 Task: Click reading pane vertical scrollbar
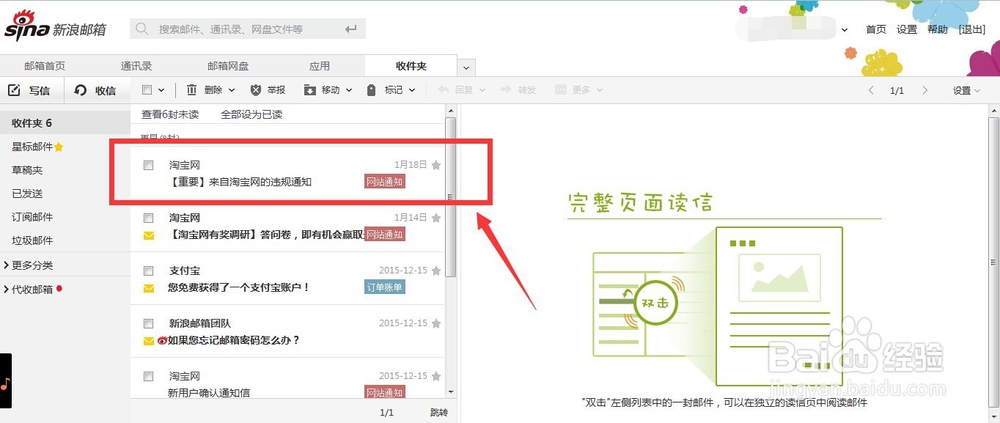click(x=994, y=262)
